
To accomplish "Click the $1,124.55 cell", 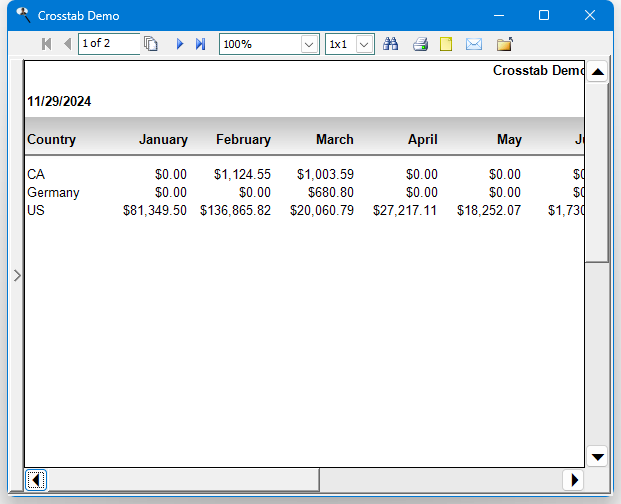I will click(x=242, y=174).
